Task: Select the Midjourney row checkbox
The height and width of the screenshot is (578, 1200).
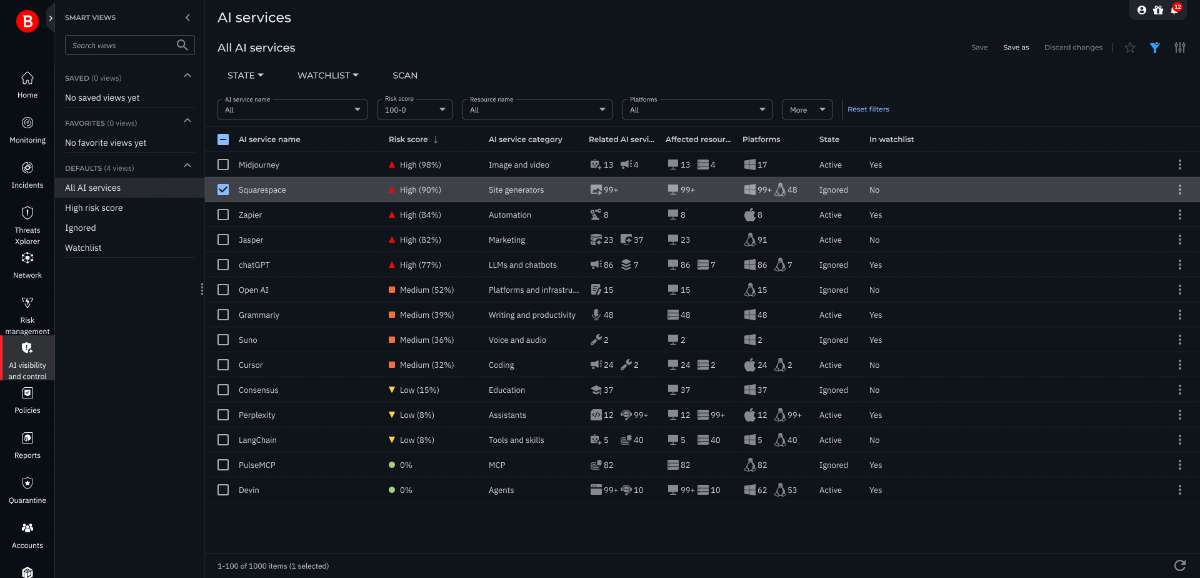Action: point(223,164)
